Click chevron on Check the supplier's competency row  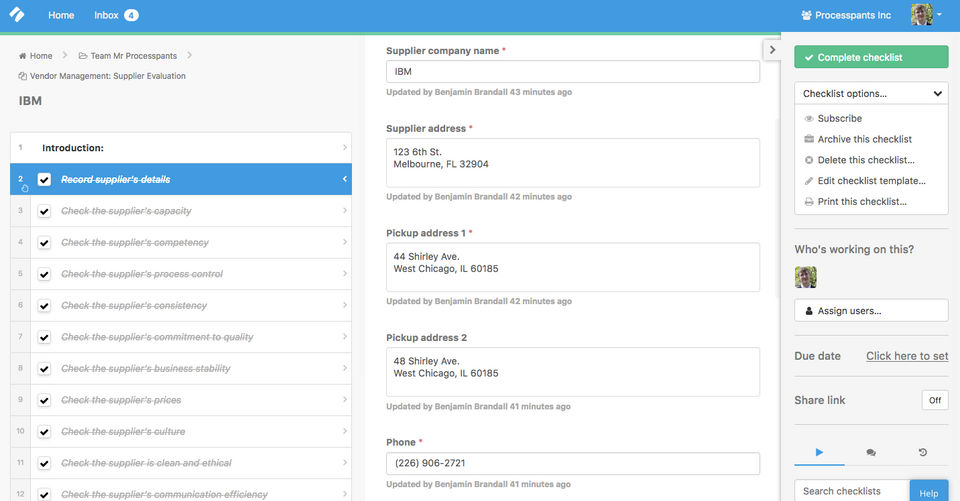(345, 242)
